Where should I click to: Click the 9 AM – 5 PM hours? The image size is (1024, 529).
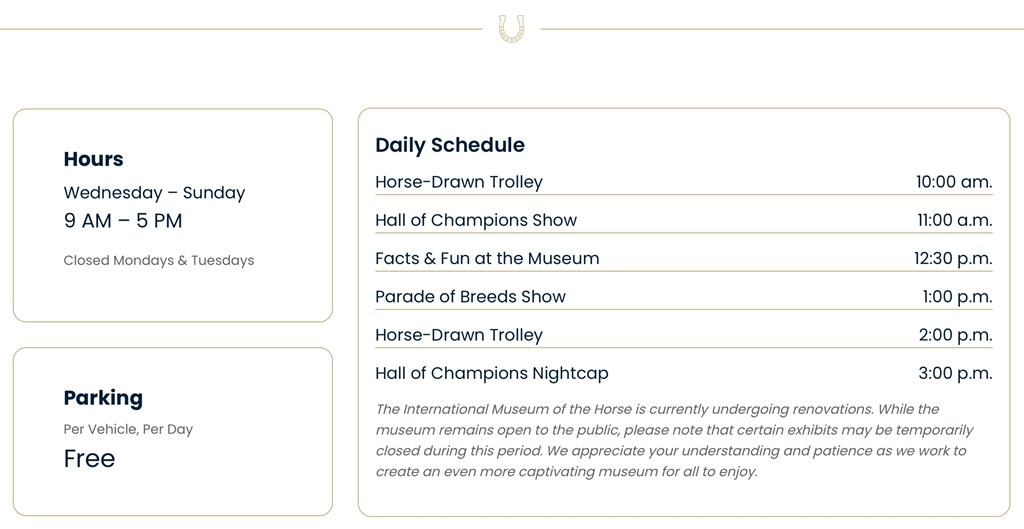(x=123, y=221)
